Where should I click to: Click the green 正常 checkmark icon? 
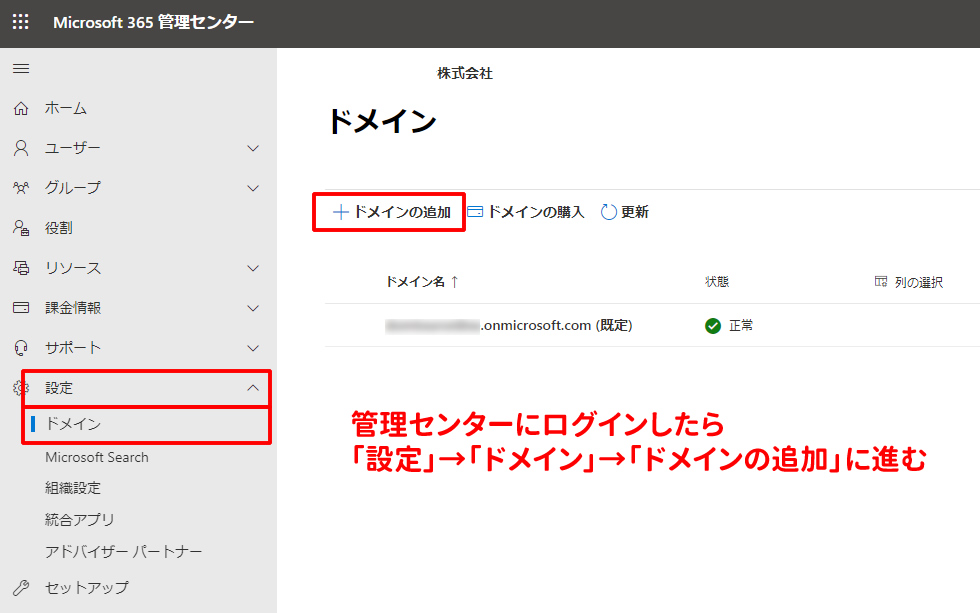pos(712,326)
